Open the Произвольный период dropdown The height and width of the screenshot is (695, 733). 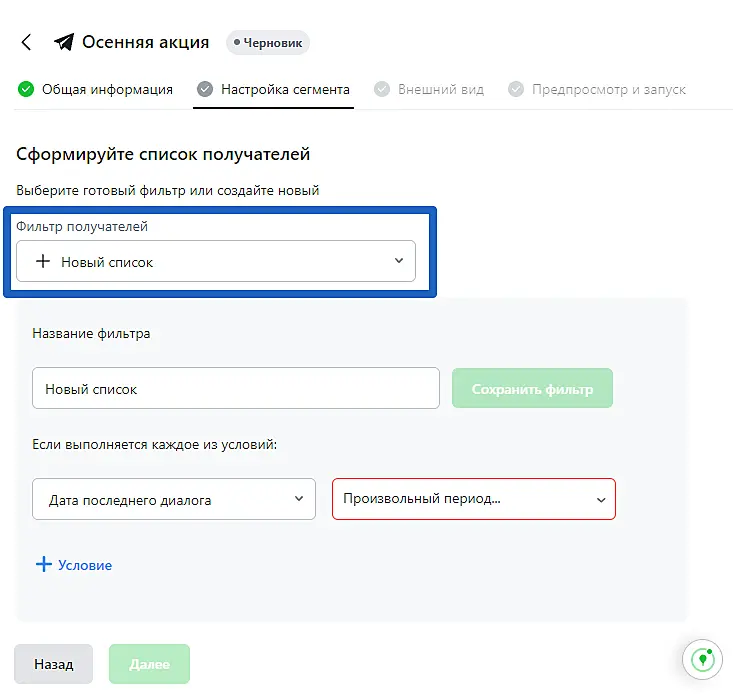[x=474, y=499]
